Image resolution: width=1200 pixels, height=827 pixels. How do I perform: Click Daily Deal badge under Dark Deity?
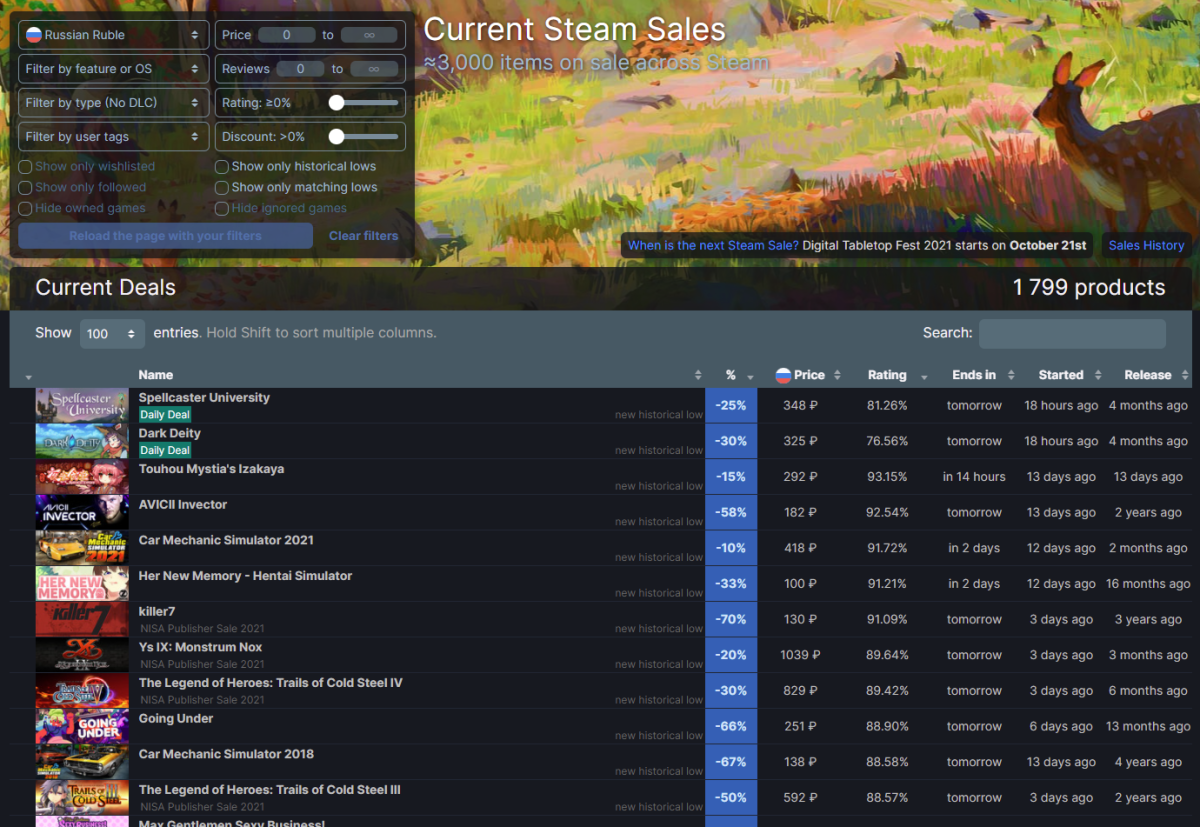(165, 451)
